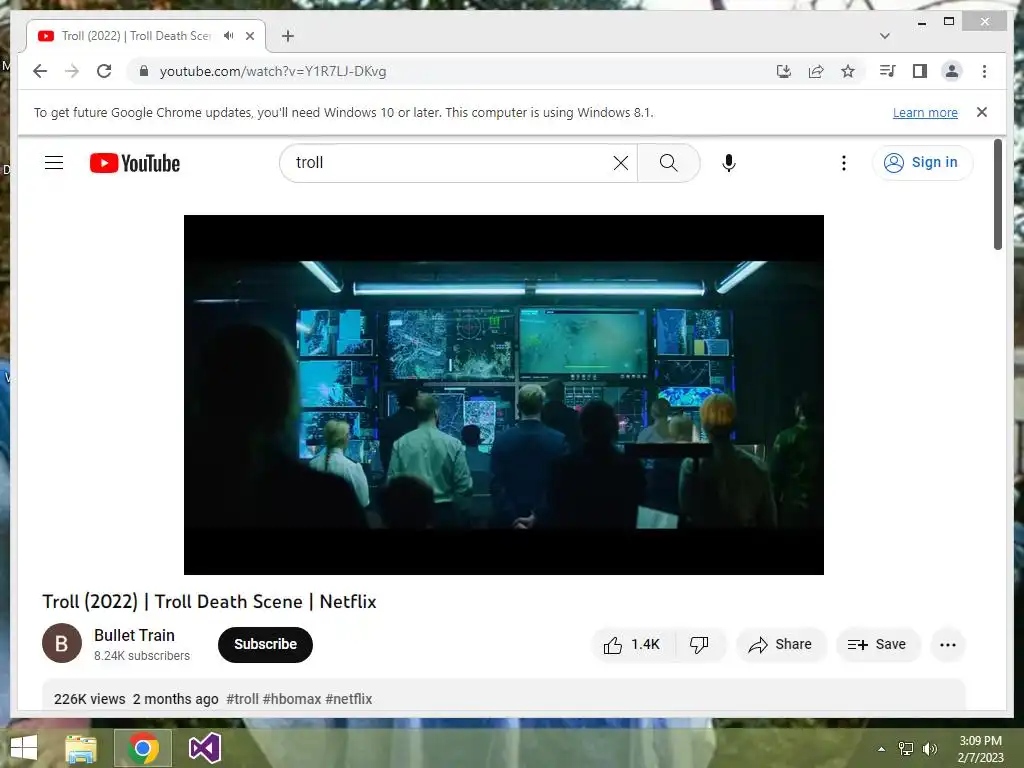The height and width of the screenshot is (768, 1024).
Task: Click the address bar URL
Action: tap(273, 71)
